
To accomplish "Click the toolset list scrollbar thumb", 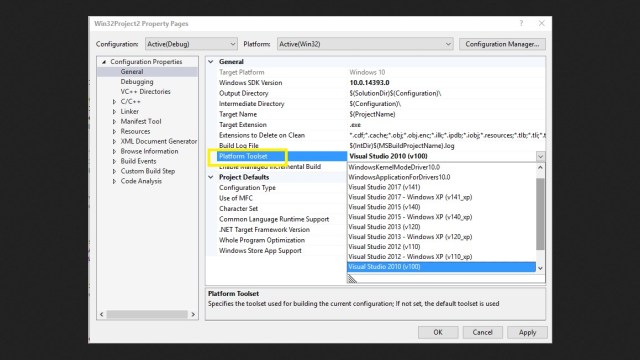I will tap(540, 214).
